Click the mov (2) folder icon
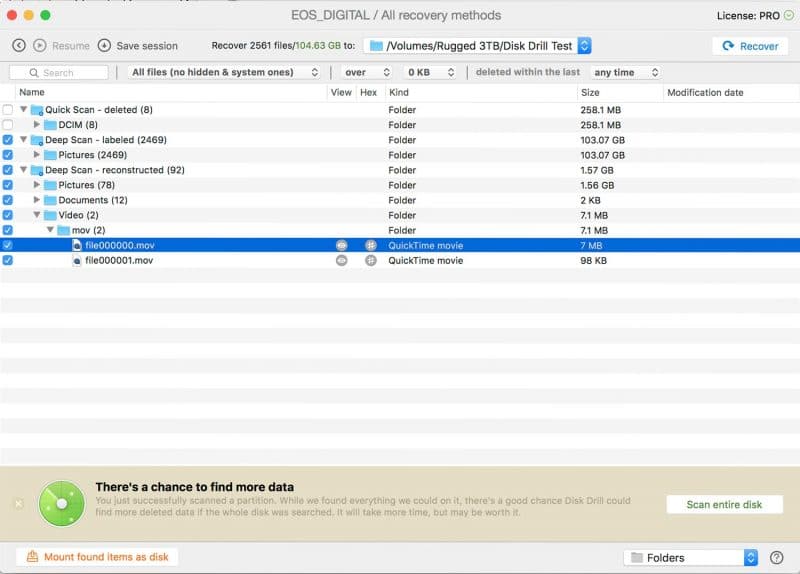The height and width of the screenshot is (574, 800). click(x=63, y=230)
